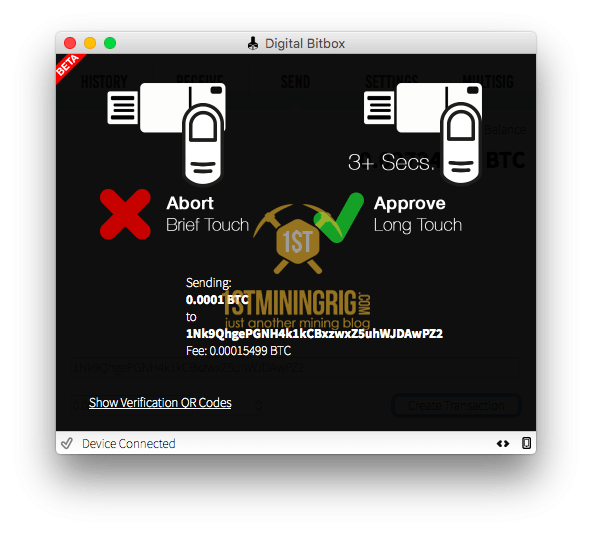
Task: Click the destination address text 1Nk9Qhge...
Action: click(314, 333)
